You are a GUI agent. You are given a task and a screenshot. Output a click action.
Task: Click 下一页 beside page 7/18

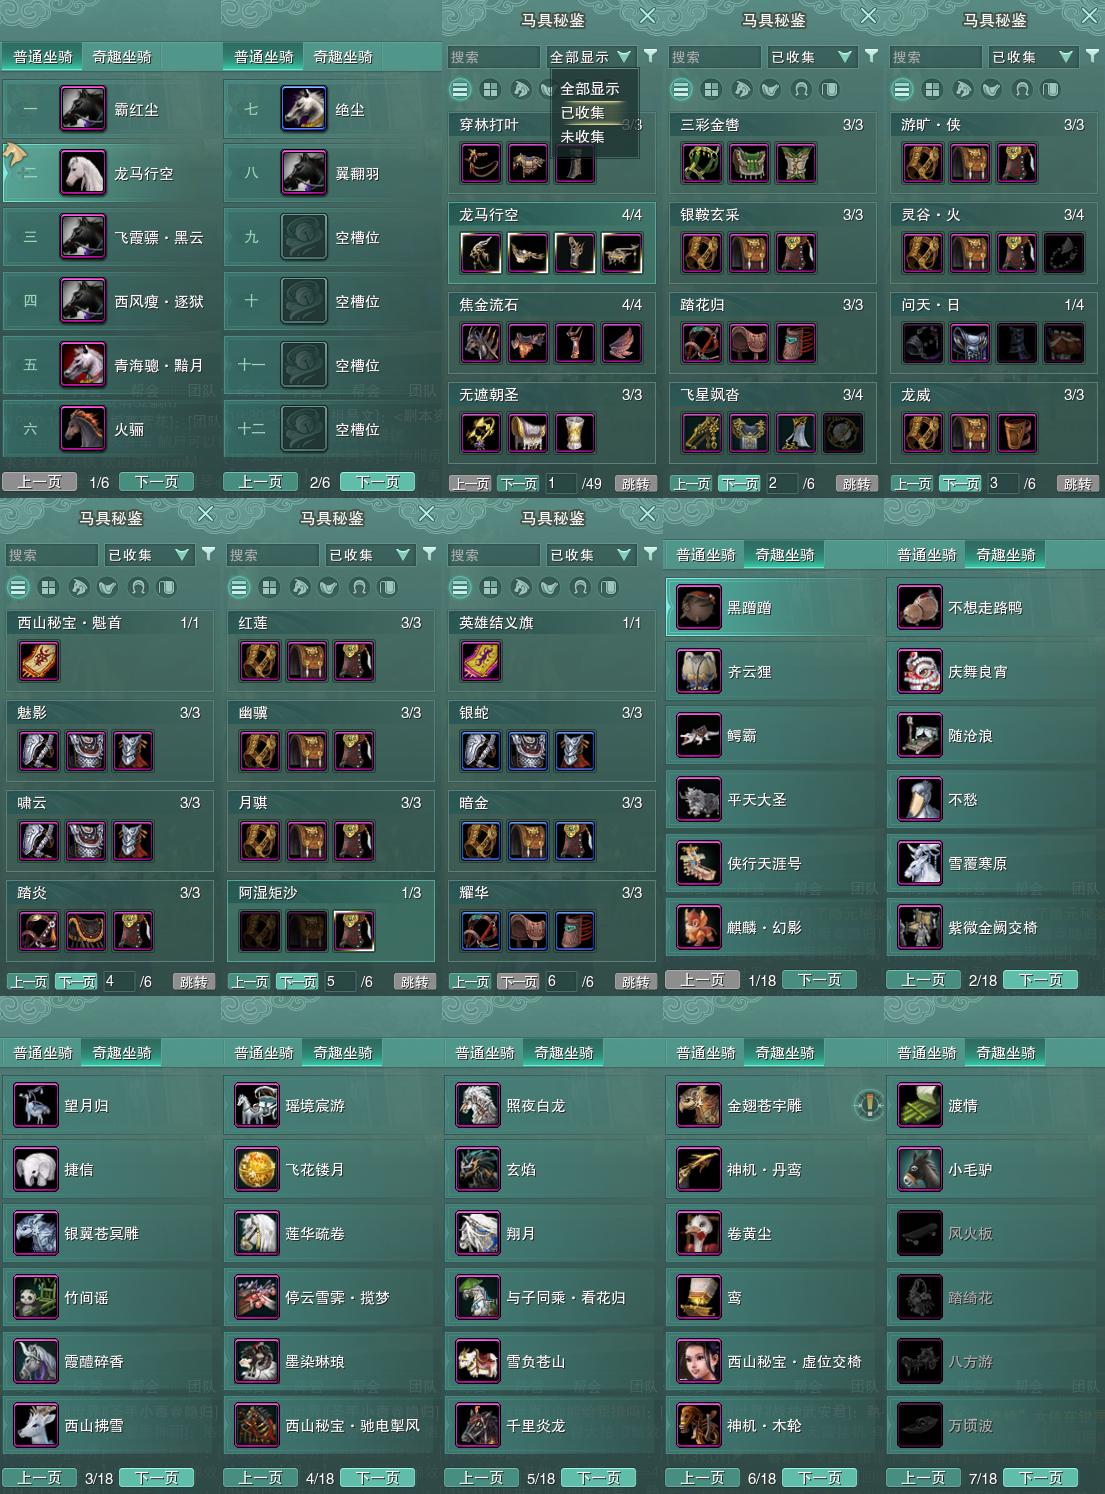coord(1041,1478)
